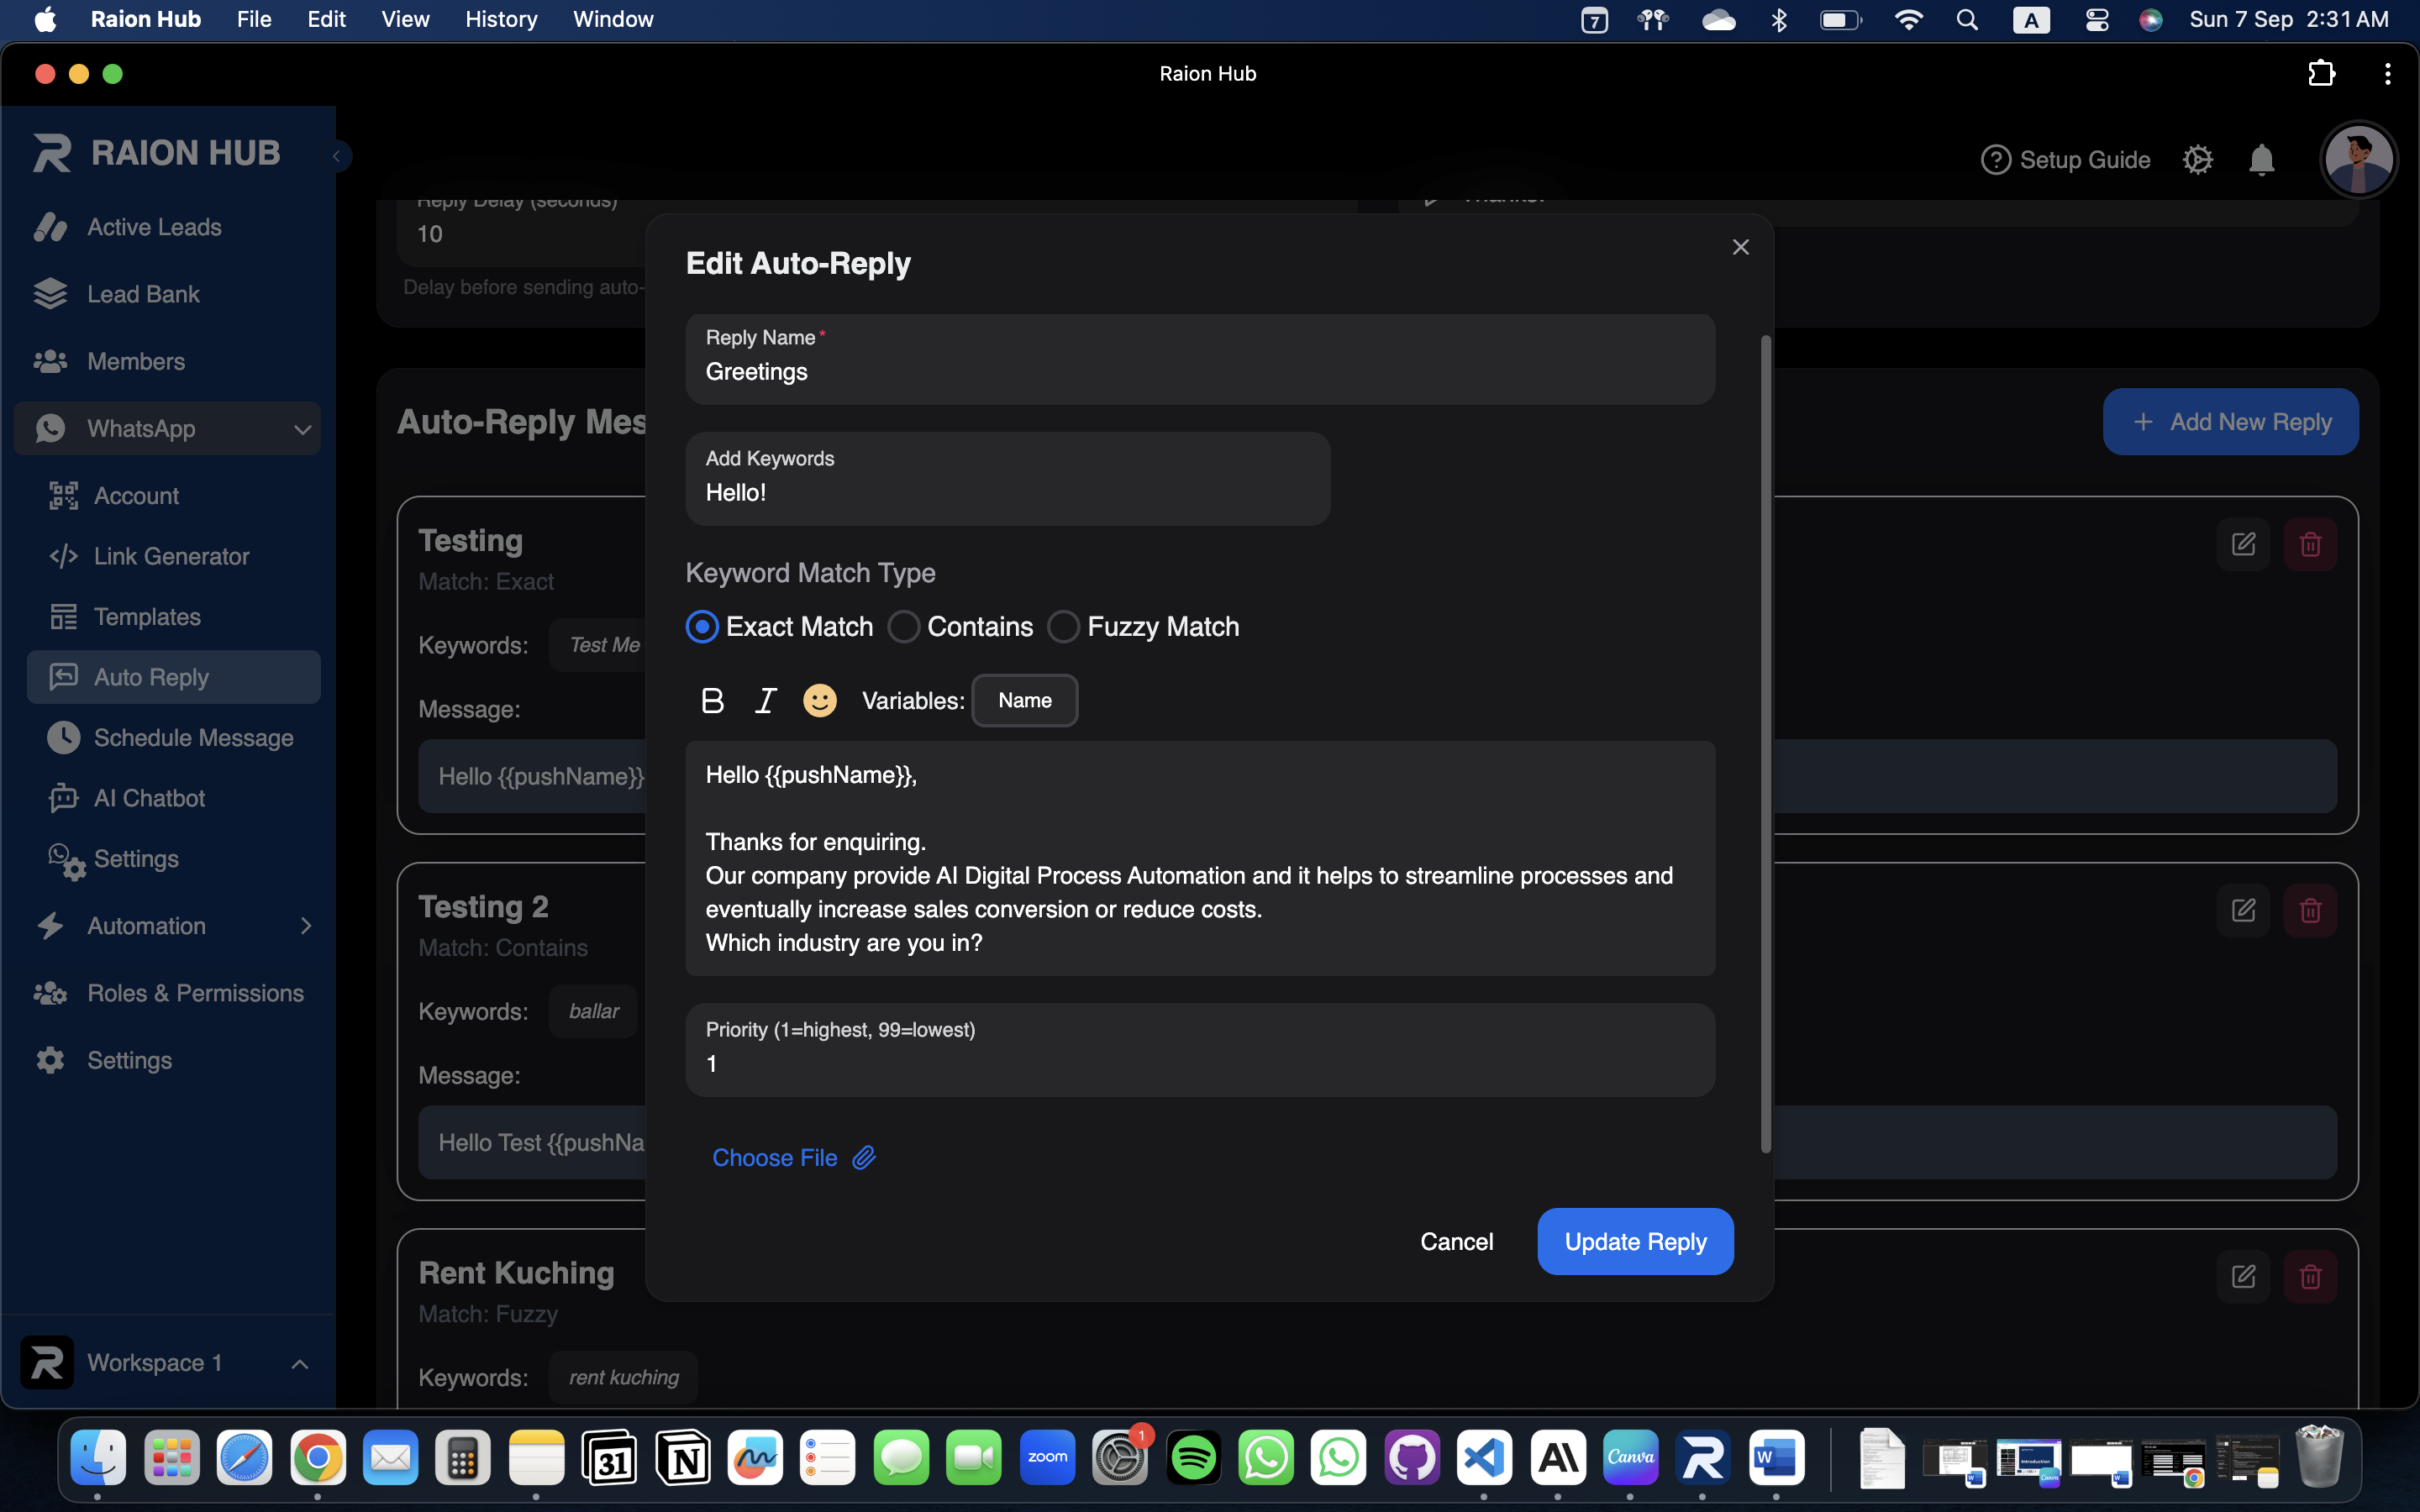Delete the Testing 2 auto-reply
This screenshot has width=2420, height=1512.
tap(2310, 910)
